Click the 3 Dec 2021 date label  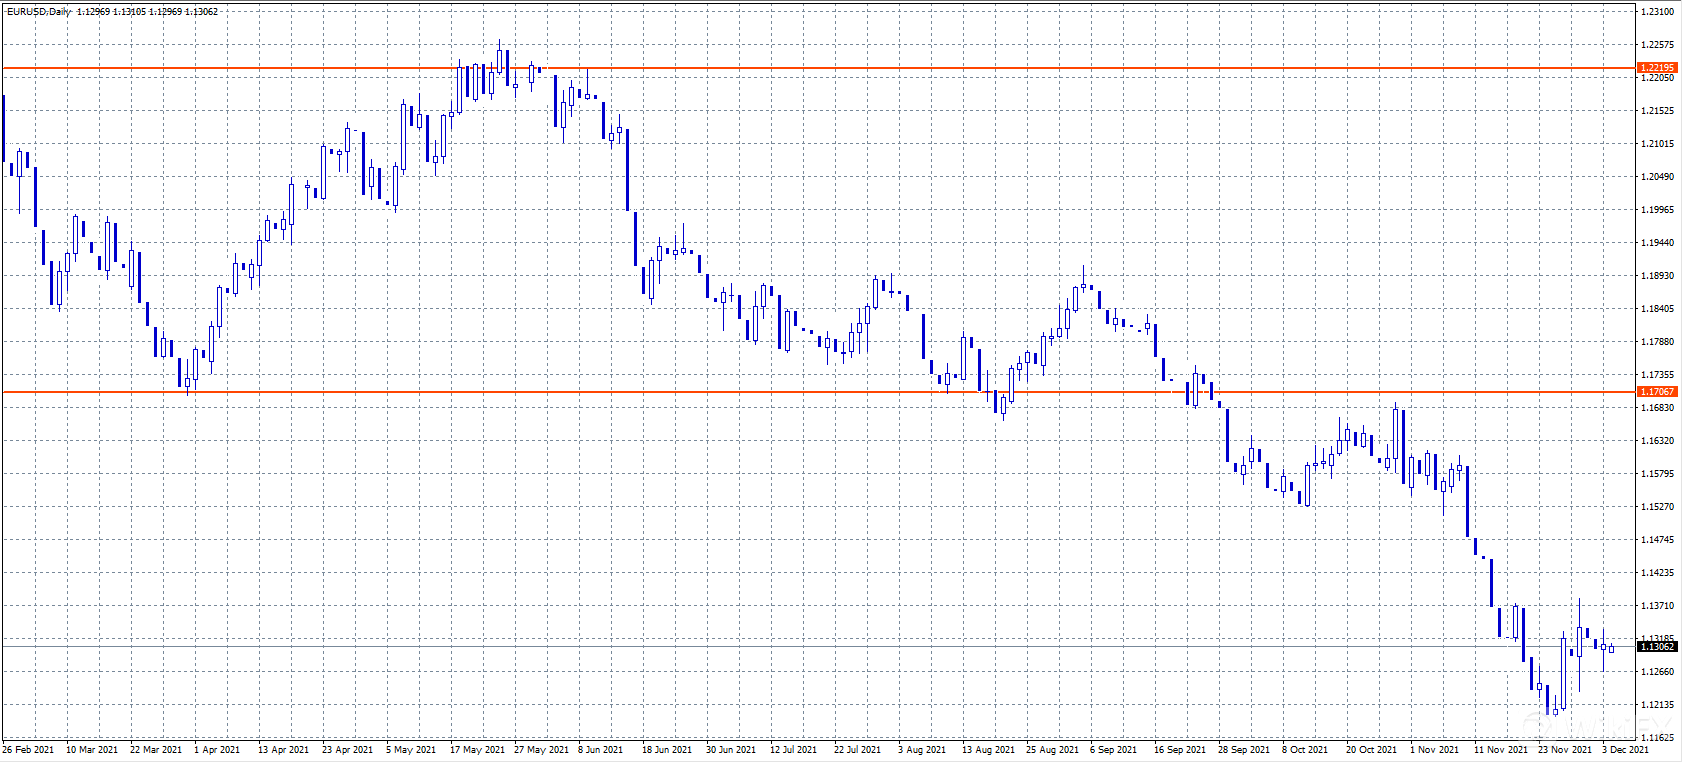click(1625, 750)
